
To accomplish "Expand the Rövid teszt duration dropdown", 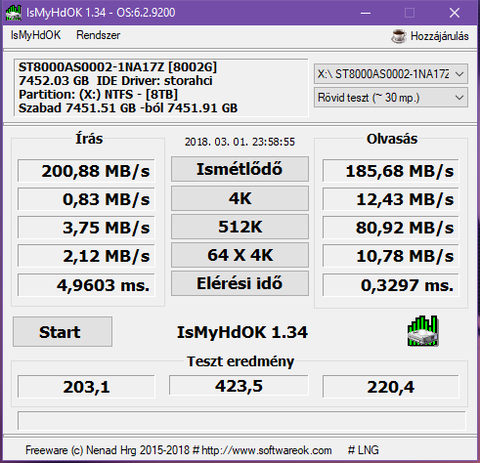I will pyautogui.click(x=391, y=98).
